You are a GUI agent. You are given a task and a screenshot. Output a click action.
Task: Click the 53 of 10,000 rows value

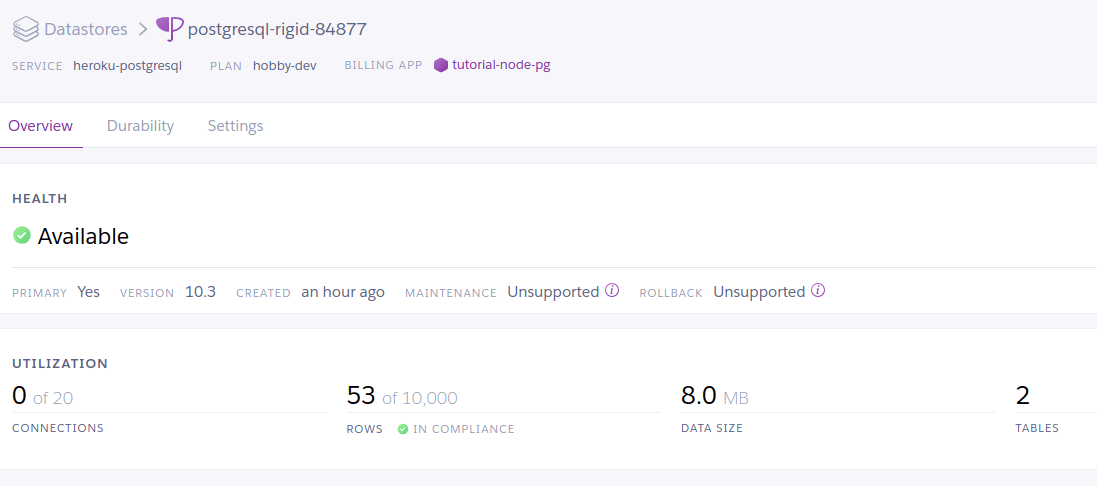click(x=402, y=396)
